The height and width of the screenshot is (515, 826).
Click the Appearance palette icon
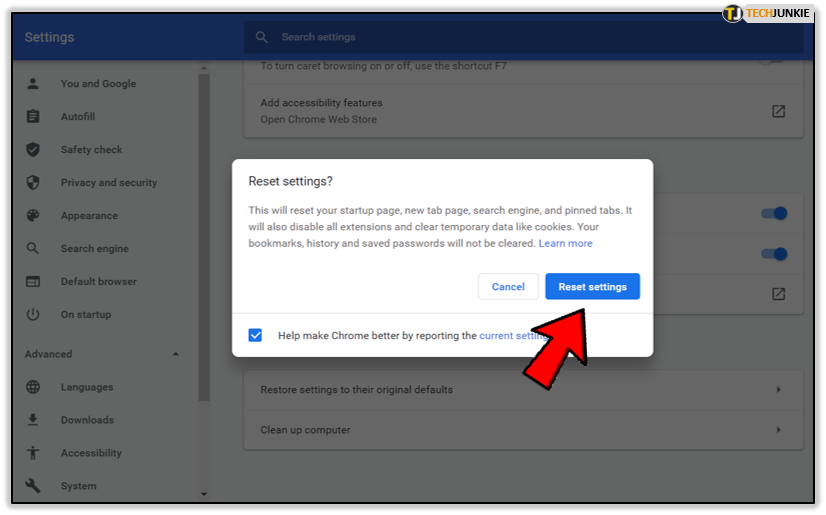(33, 216)
